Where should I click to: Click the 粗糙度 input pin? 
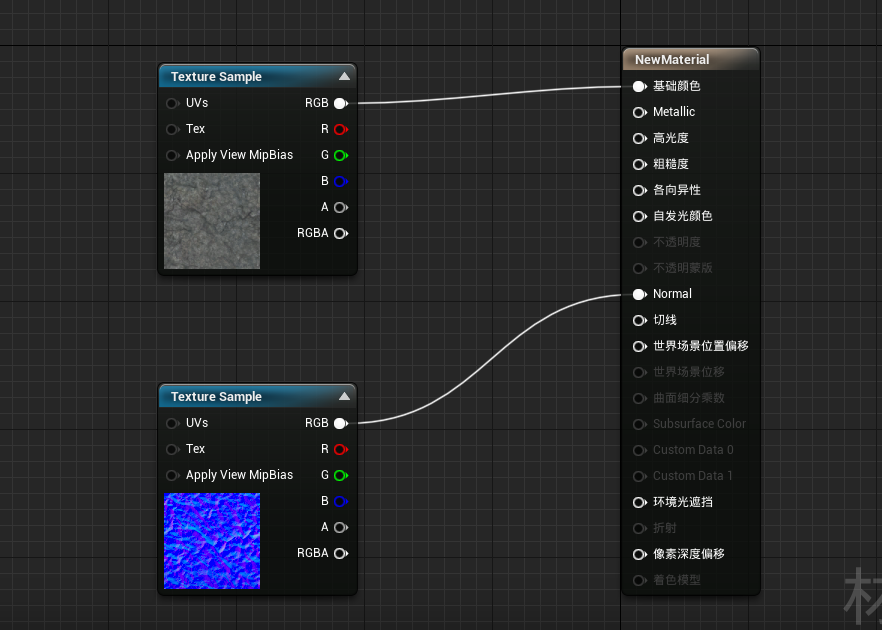coord(640,164)
